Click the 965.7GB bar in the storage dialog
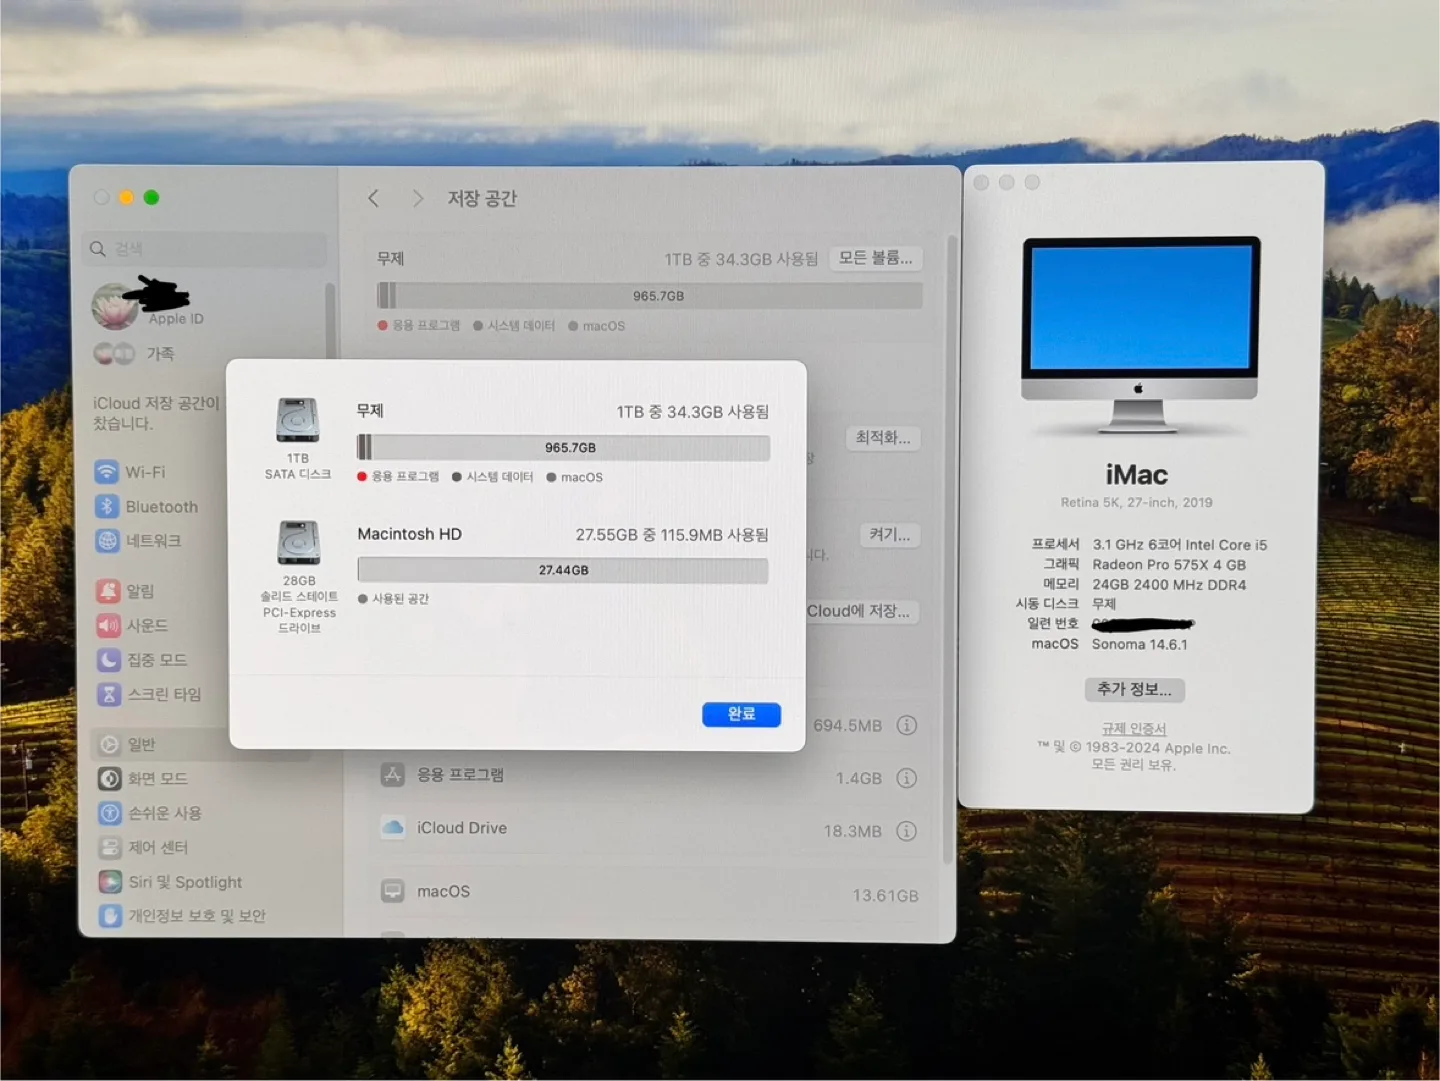 pyautogui.click(x=563, y=447)
